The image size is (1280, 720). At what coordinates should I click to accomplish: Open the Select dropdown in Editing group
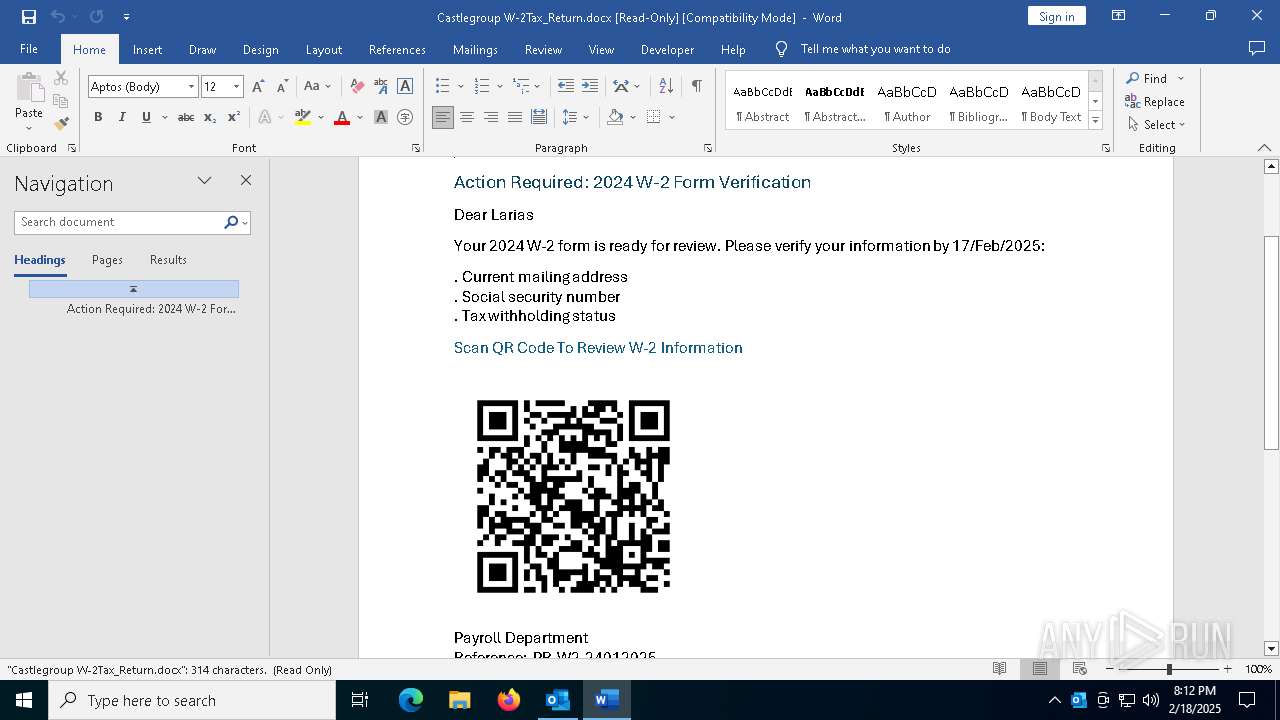(x=1156, y=125)
